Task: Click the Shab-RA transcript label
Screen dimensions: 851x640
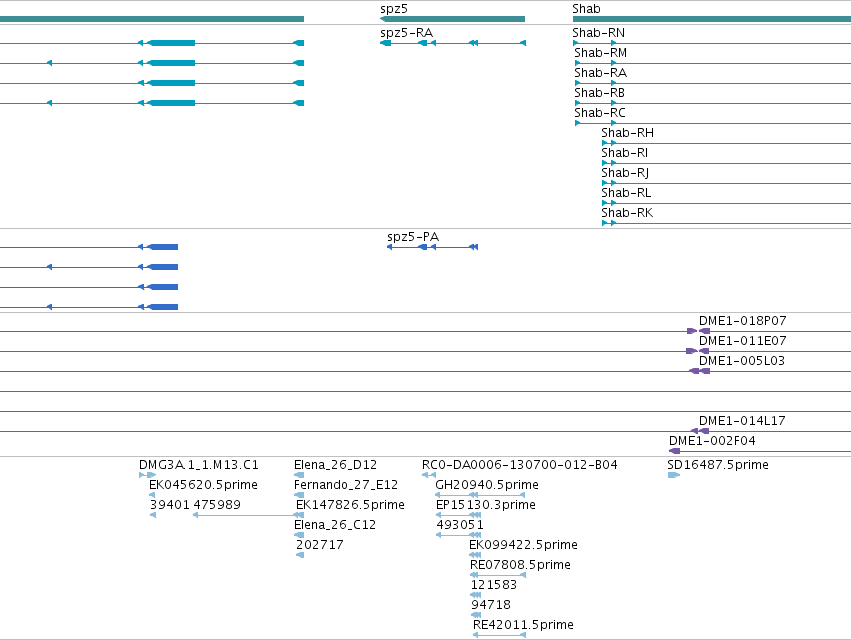Action: (601, 73)
